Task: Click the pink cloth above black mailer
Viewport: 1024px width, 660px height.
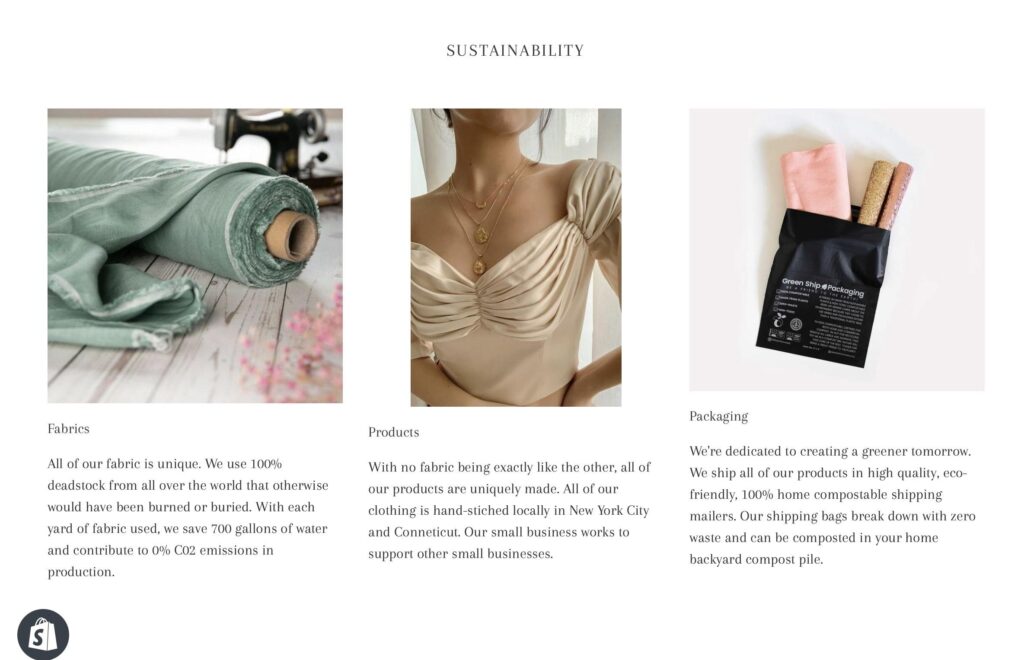Action: [x=815, y=179]
